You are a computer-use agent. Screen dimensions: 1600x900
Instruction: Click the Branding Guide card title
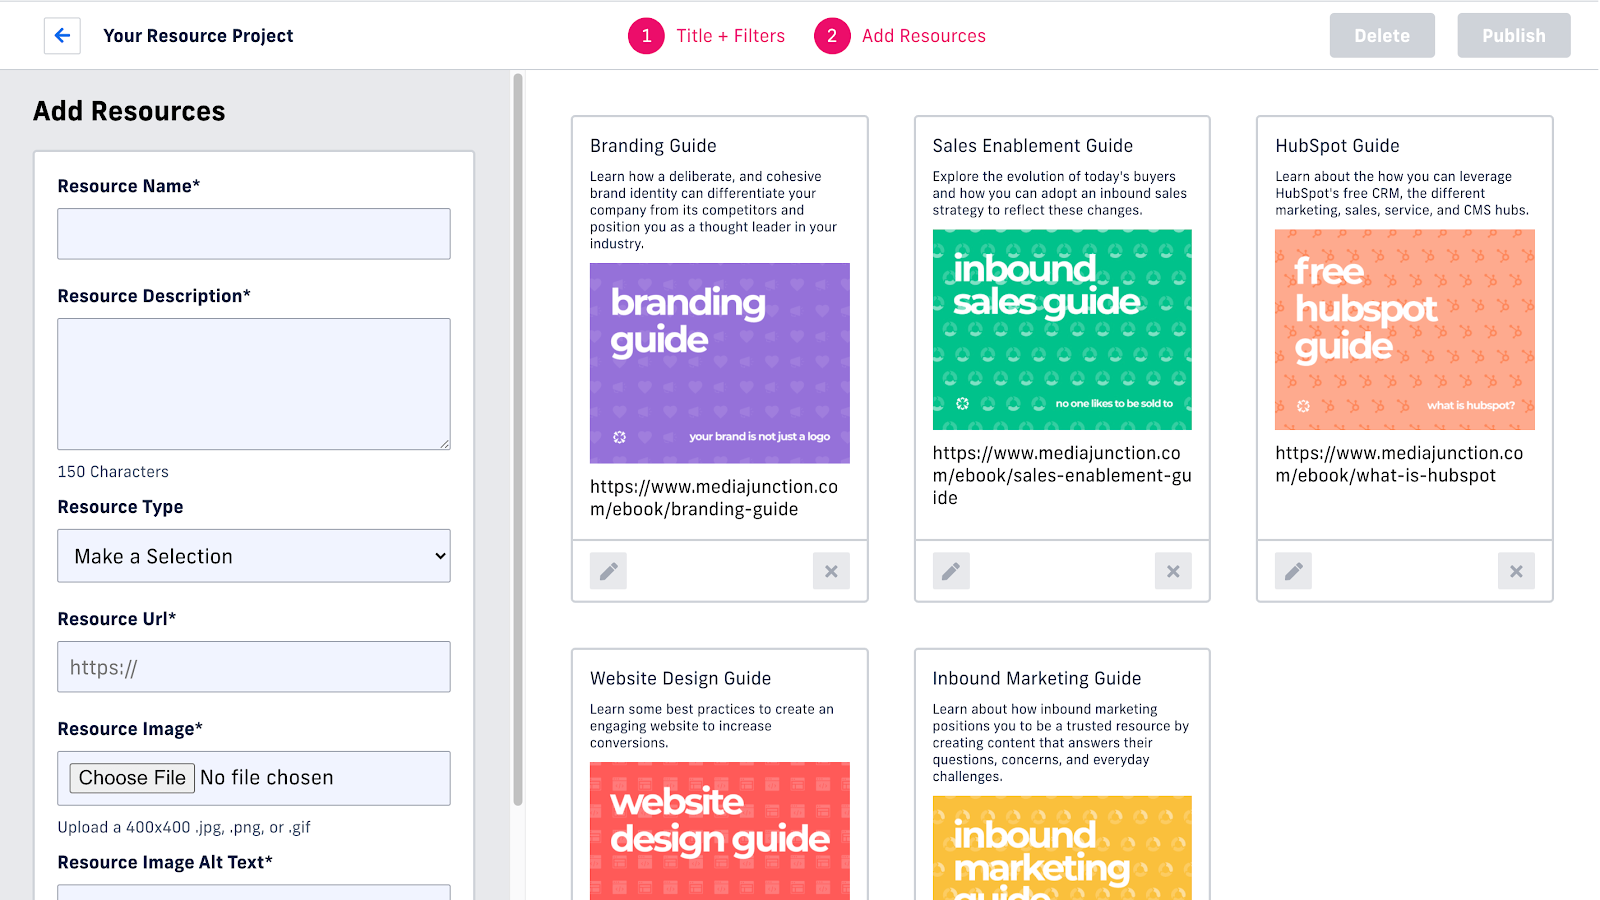click(x=653, y=146)
